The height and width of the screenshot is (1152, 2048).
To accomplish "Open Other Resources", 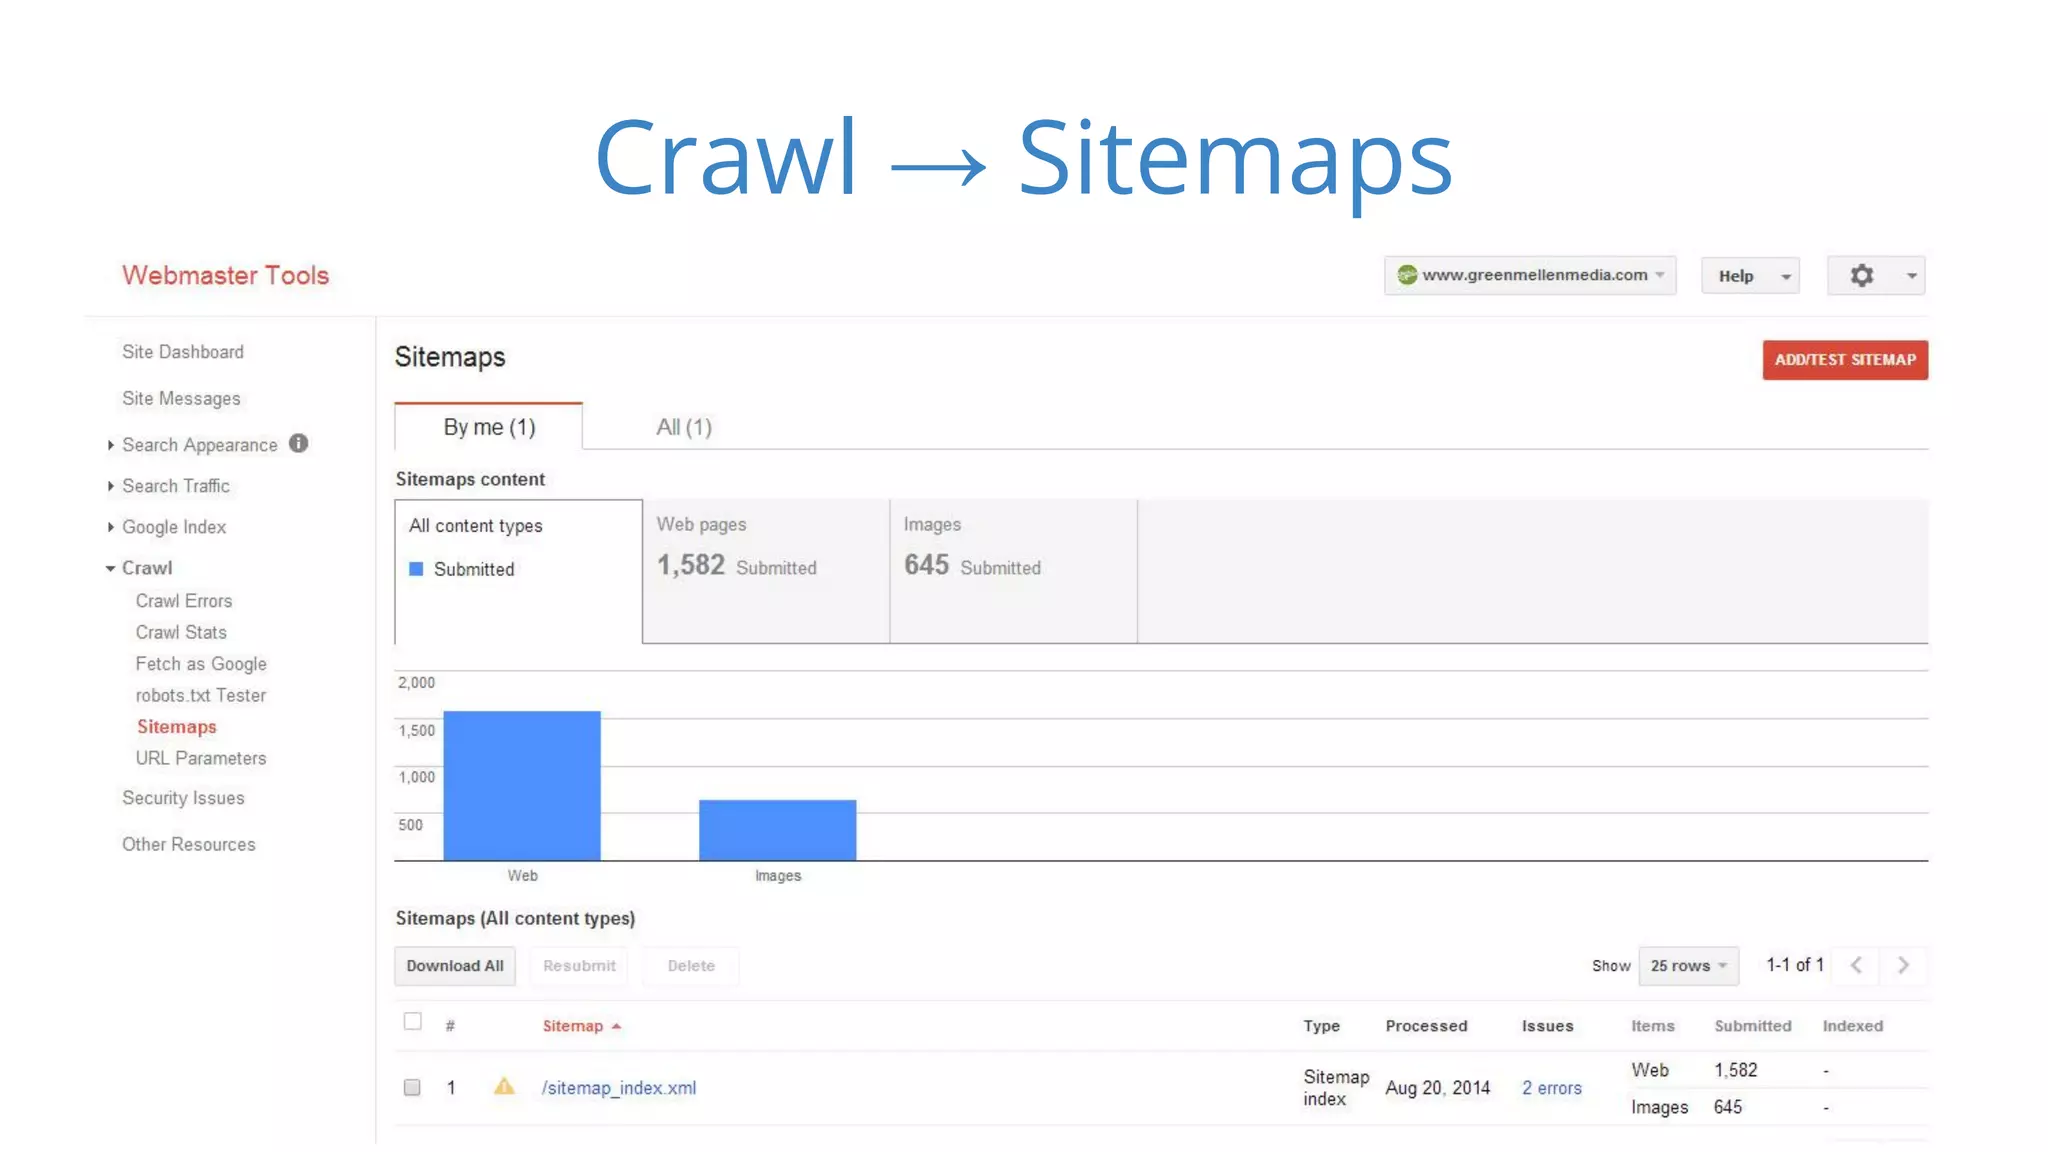I will click(x=189, y=844).
